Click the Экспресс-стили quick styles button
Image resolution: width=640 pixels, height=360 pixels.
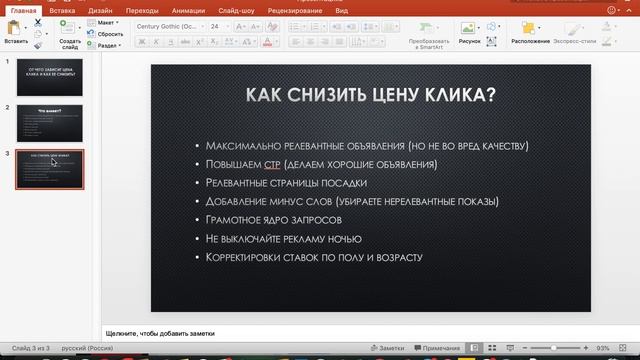point(574,33)
